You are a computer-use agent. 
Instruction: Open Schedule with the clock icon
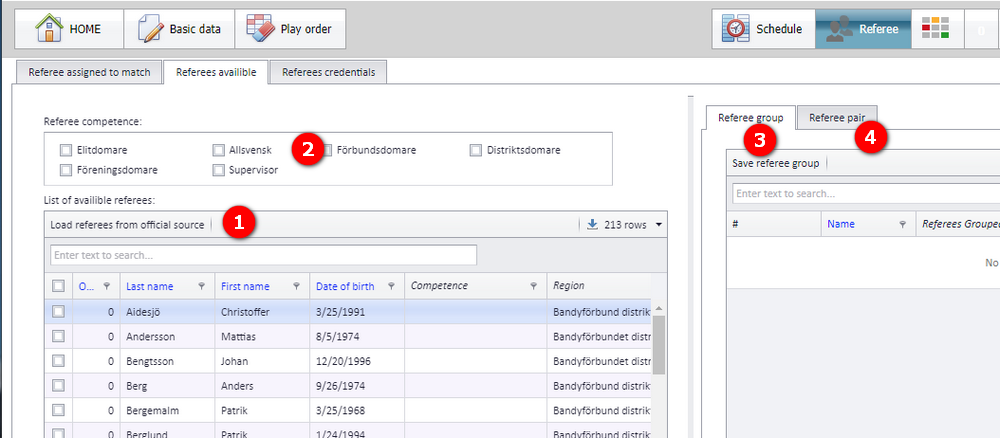coord(735,29)
